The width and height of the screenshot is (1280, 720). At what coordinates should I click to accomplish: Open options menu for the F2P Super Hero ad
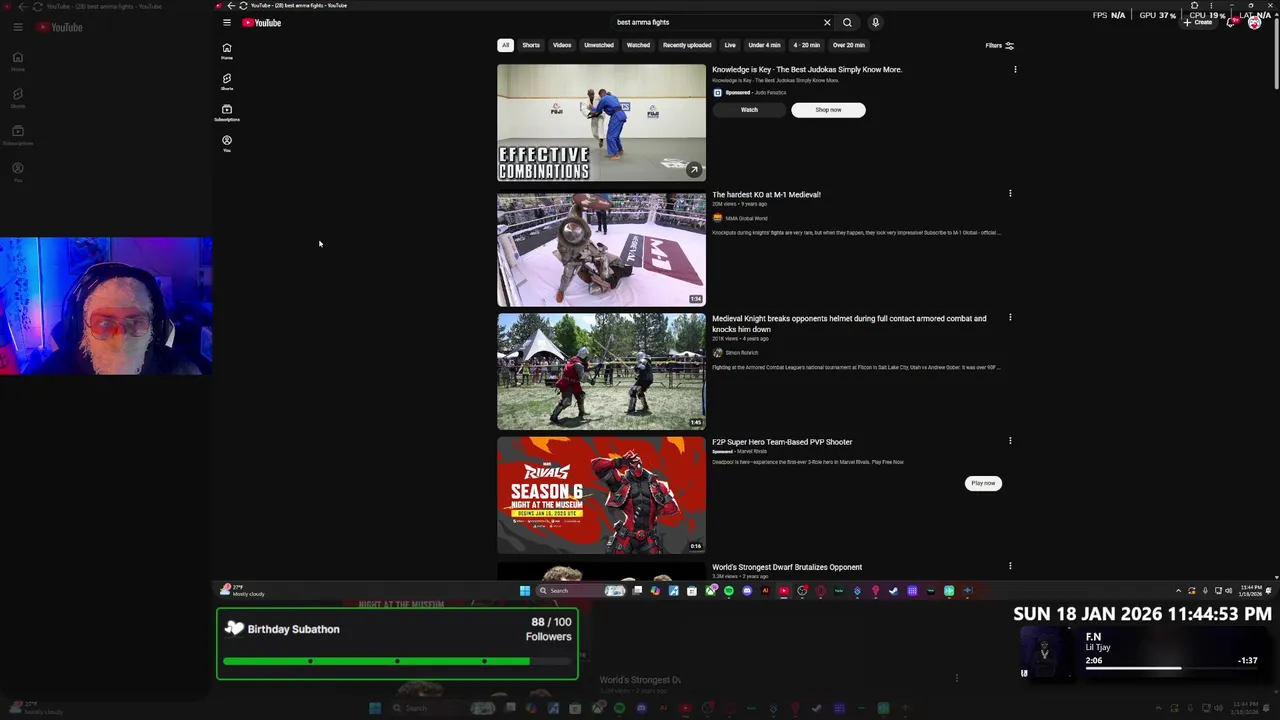tap(1010, 441)
